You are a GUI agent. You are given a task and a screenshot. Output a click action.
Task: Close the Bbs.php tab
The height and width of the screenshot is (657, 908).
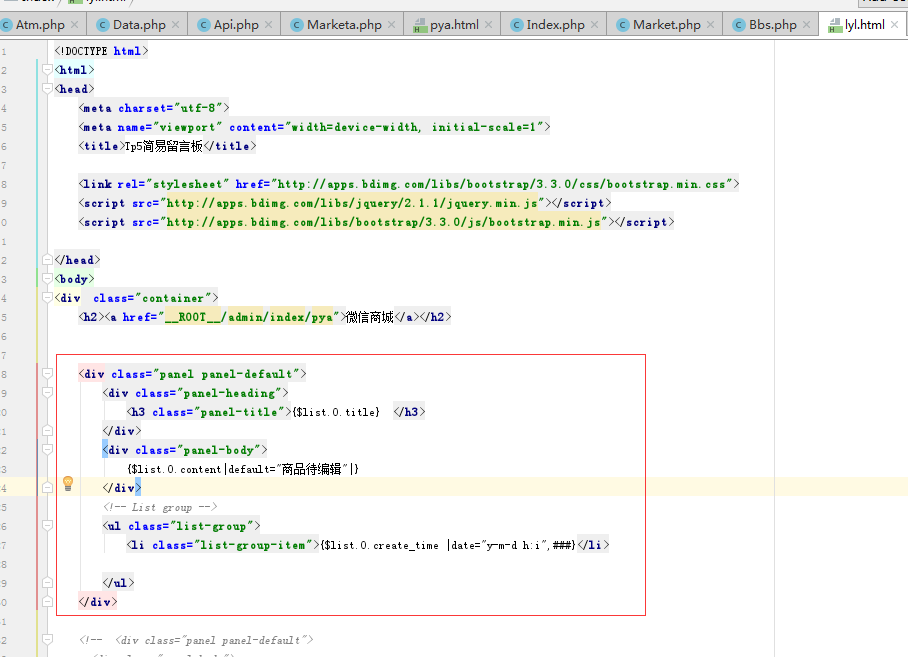pos(806,25)
